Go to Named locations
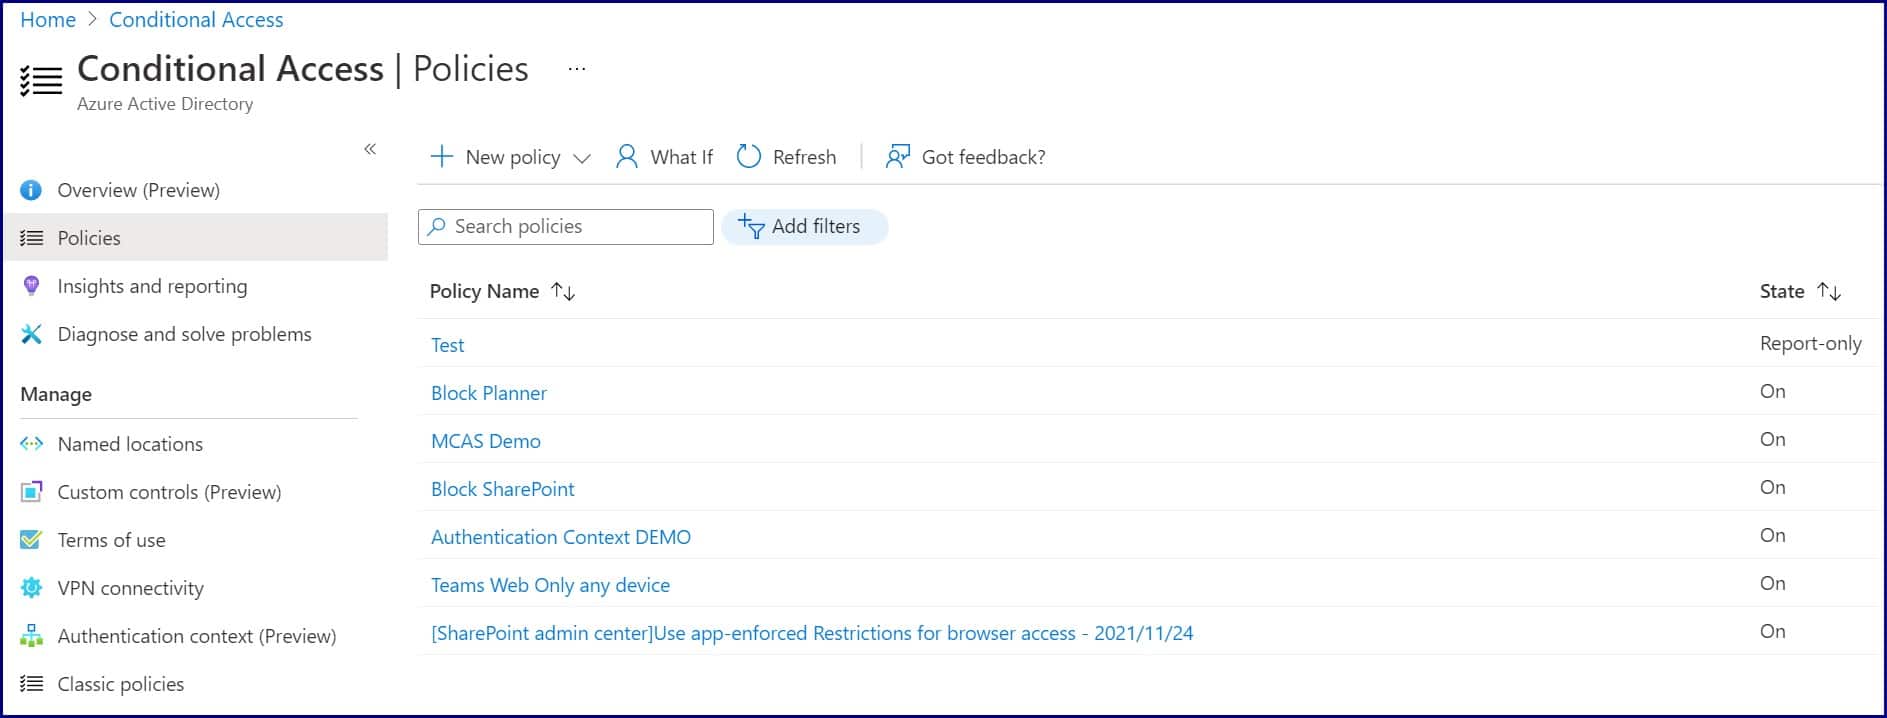The image size is (1887, 718). [130, 444]
